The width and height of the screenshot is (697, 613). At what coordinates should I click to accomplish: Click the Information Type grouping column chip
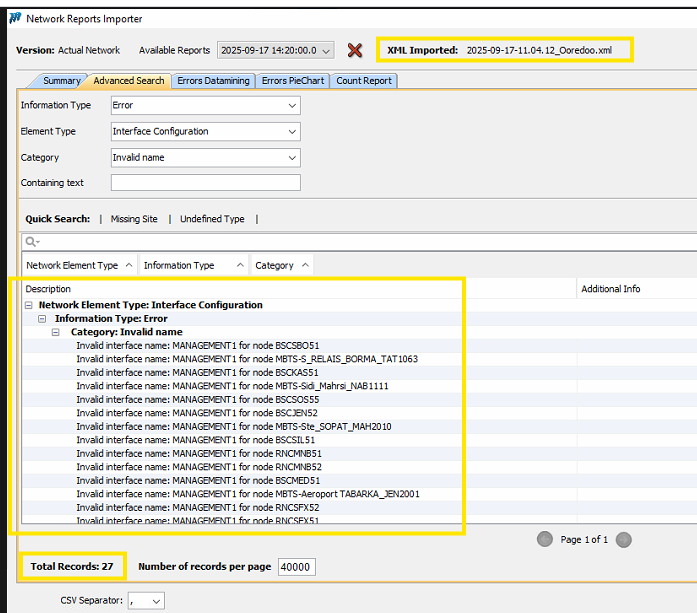tap(192, 265)
